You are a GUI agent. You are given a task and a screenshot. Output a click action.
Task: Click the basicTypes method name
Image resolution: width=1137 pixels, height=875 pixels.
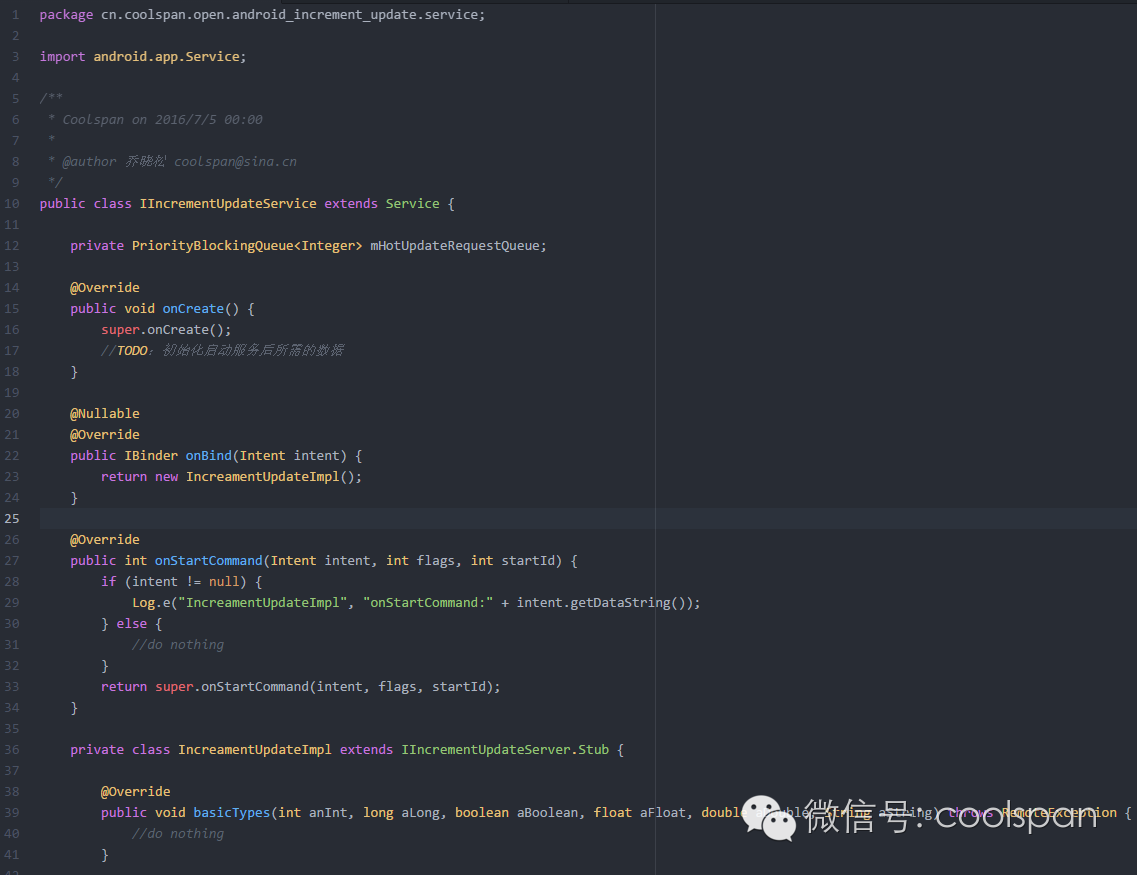tap(231, 813)
